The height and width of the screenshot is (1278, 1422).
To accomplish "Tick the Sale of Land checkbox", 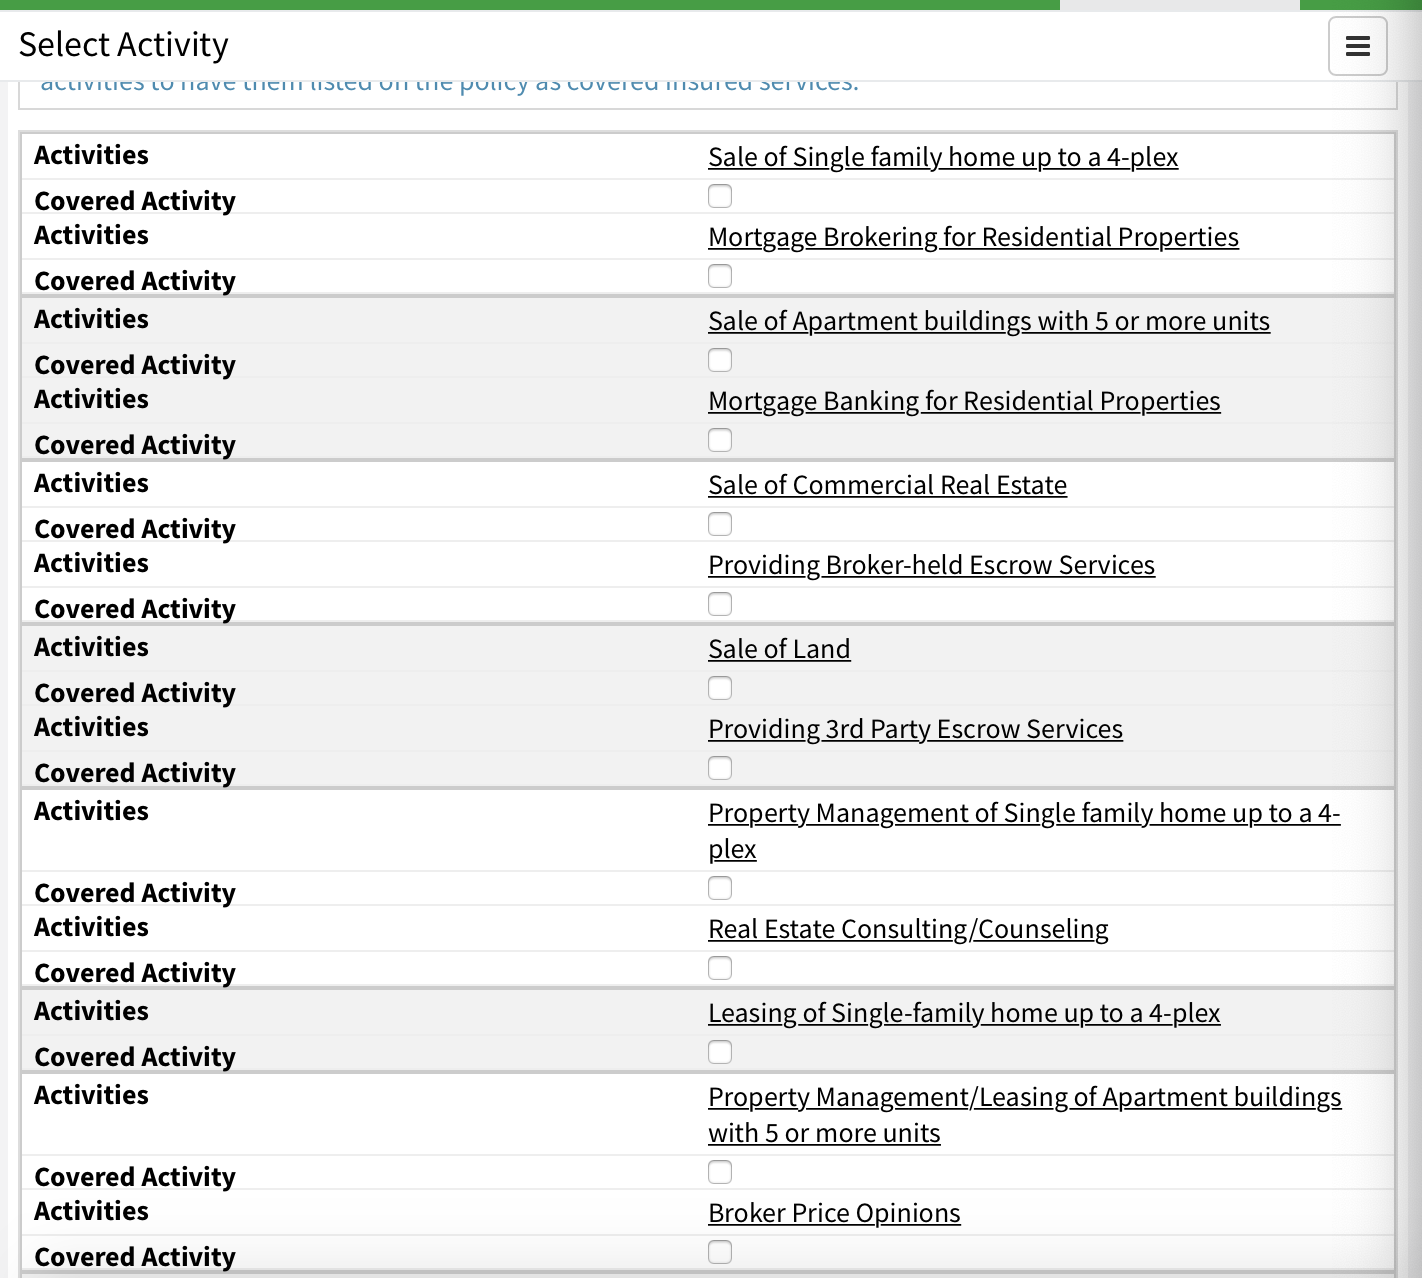I will [x=720, y=688].
